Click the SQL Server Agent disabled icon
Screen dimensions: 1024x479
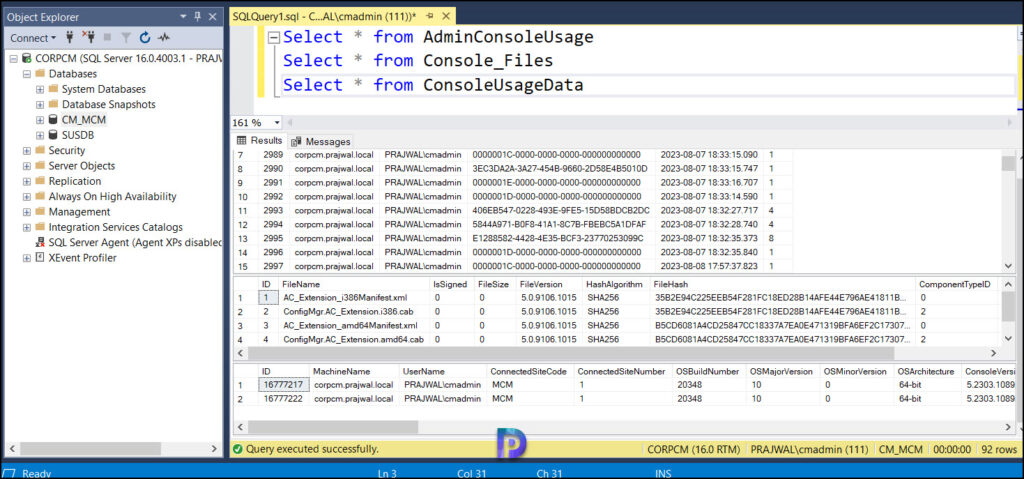coord(40,242)
